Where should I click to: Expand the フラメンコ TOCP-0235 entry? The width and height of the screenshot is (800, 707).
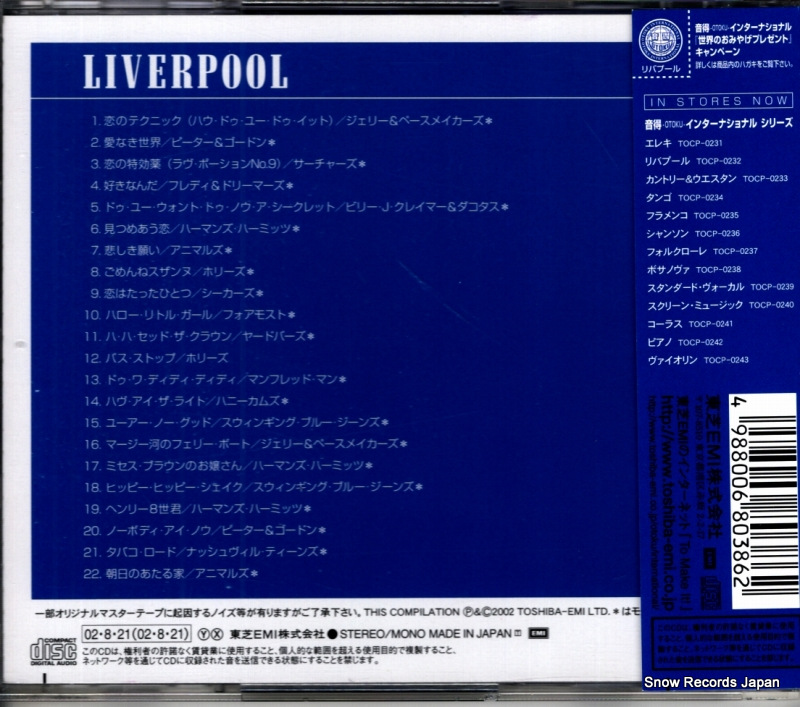click(x=690, y=214)
